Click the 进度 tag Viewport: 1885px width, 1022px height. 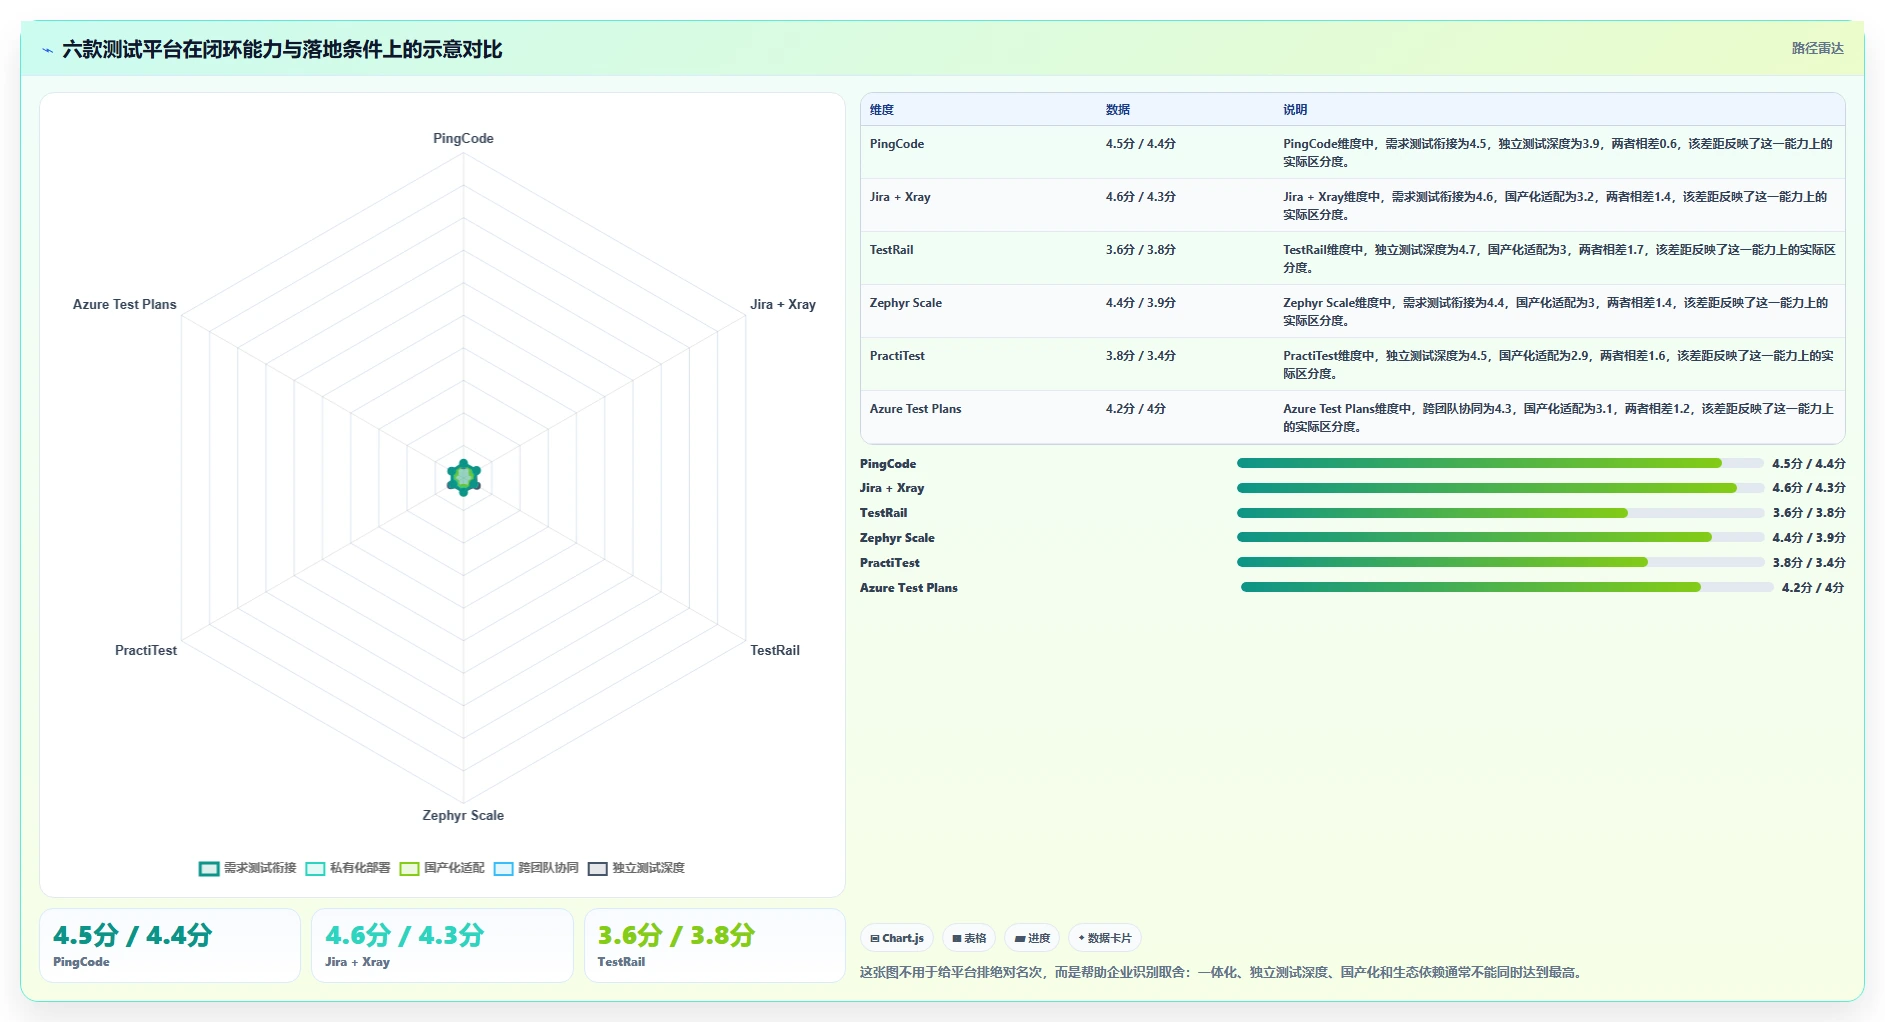tap(1032, 938)
